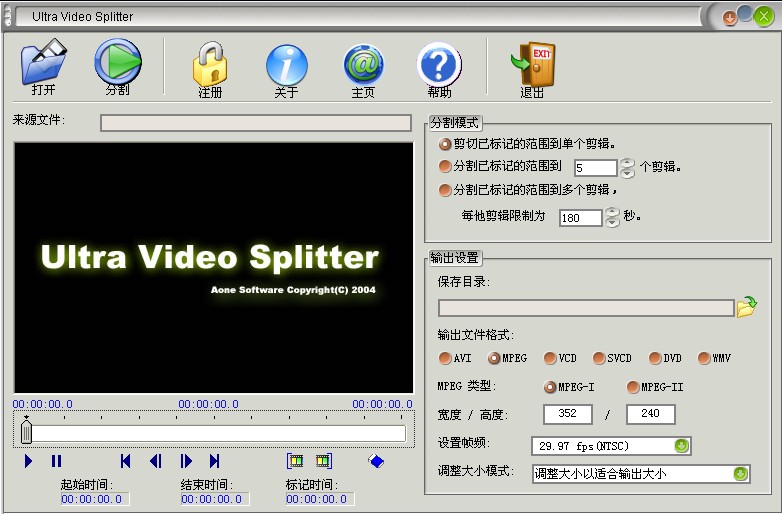
Task: Jump to the end of video
Action: pyautogui.click(x=214, y=461)
